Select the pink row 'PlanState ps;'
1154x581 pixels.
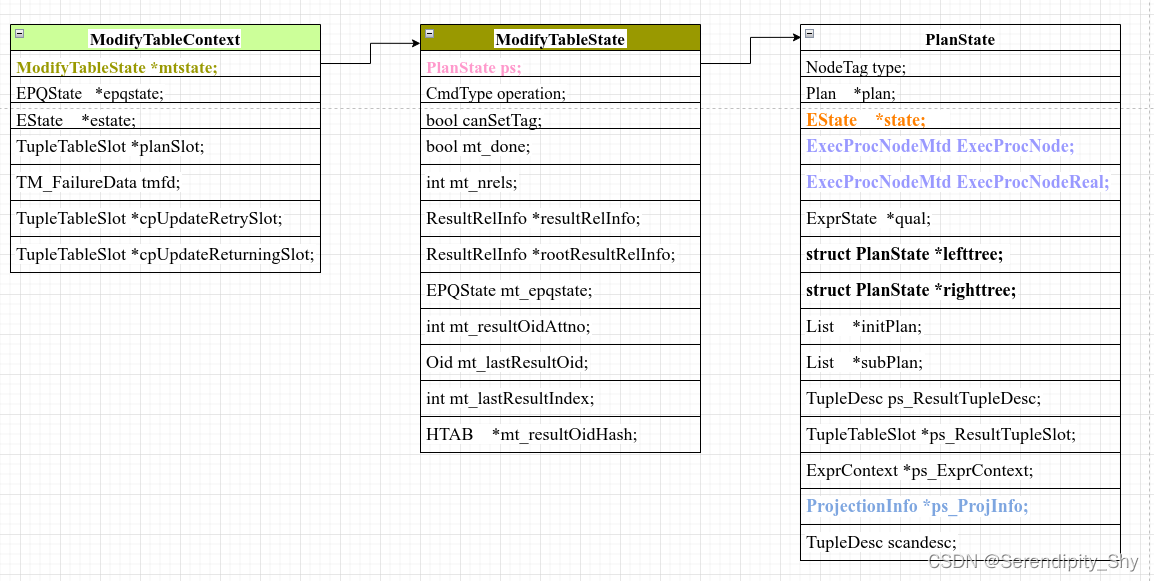pos(560,64)
